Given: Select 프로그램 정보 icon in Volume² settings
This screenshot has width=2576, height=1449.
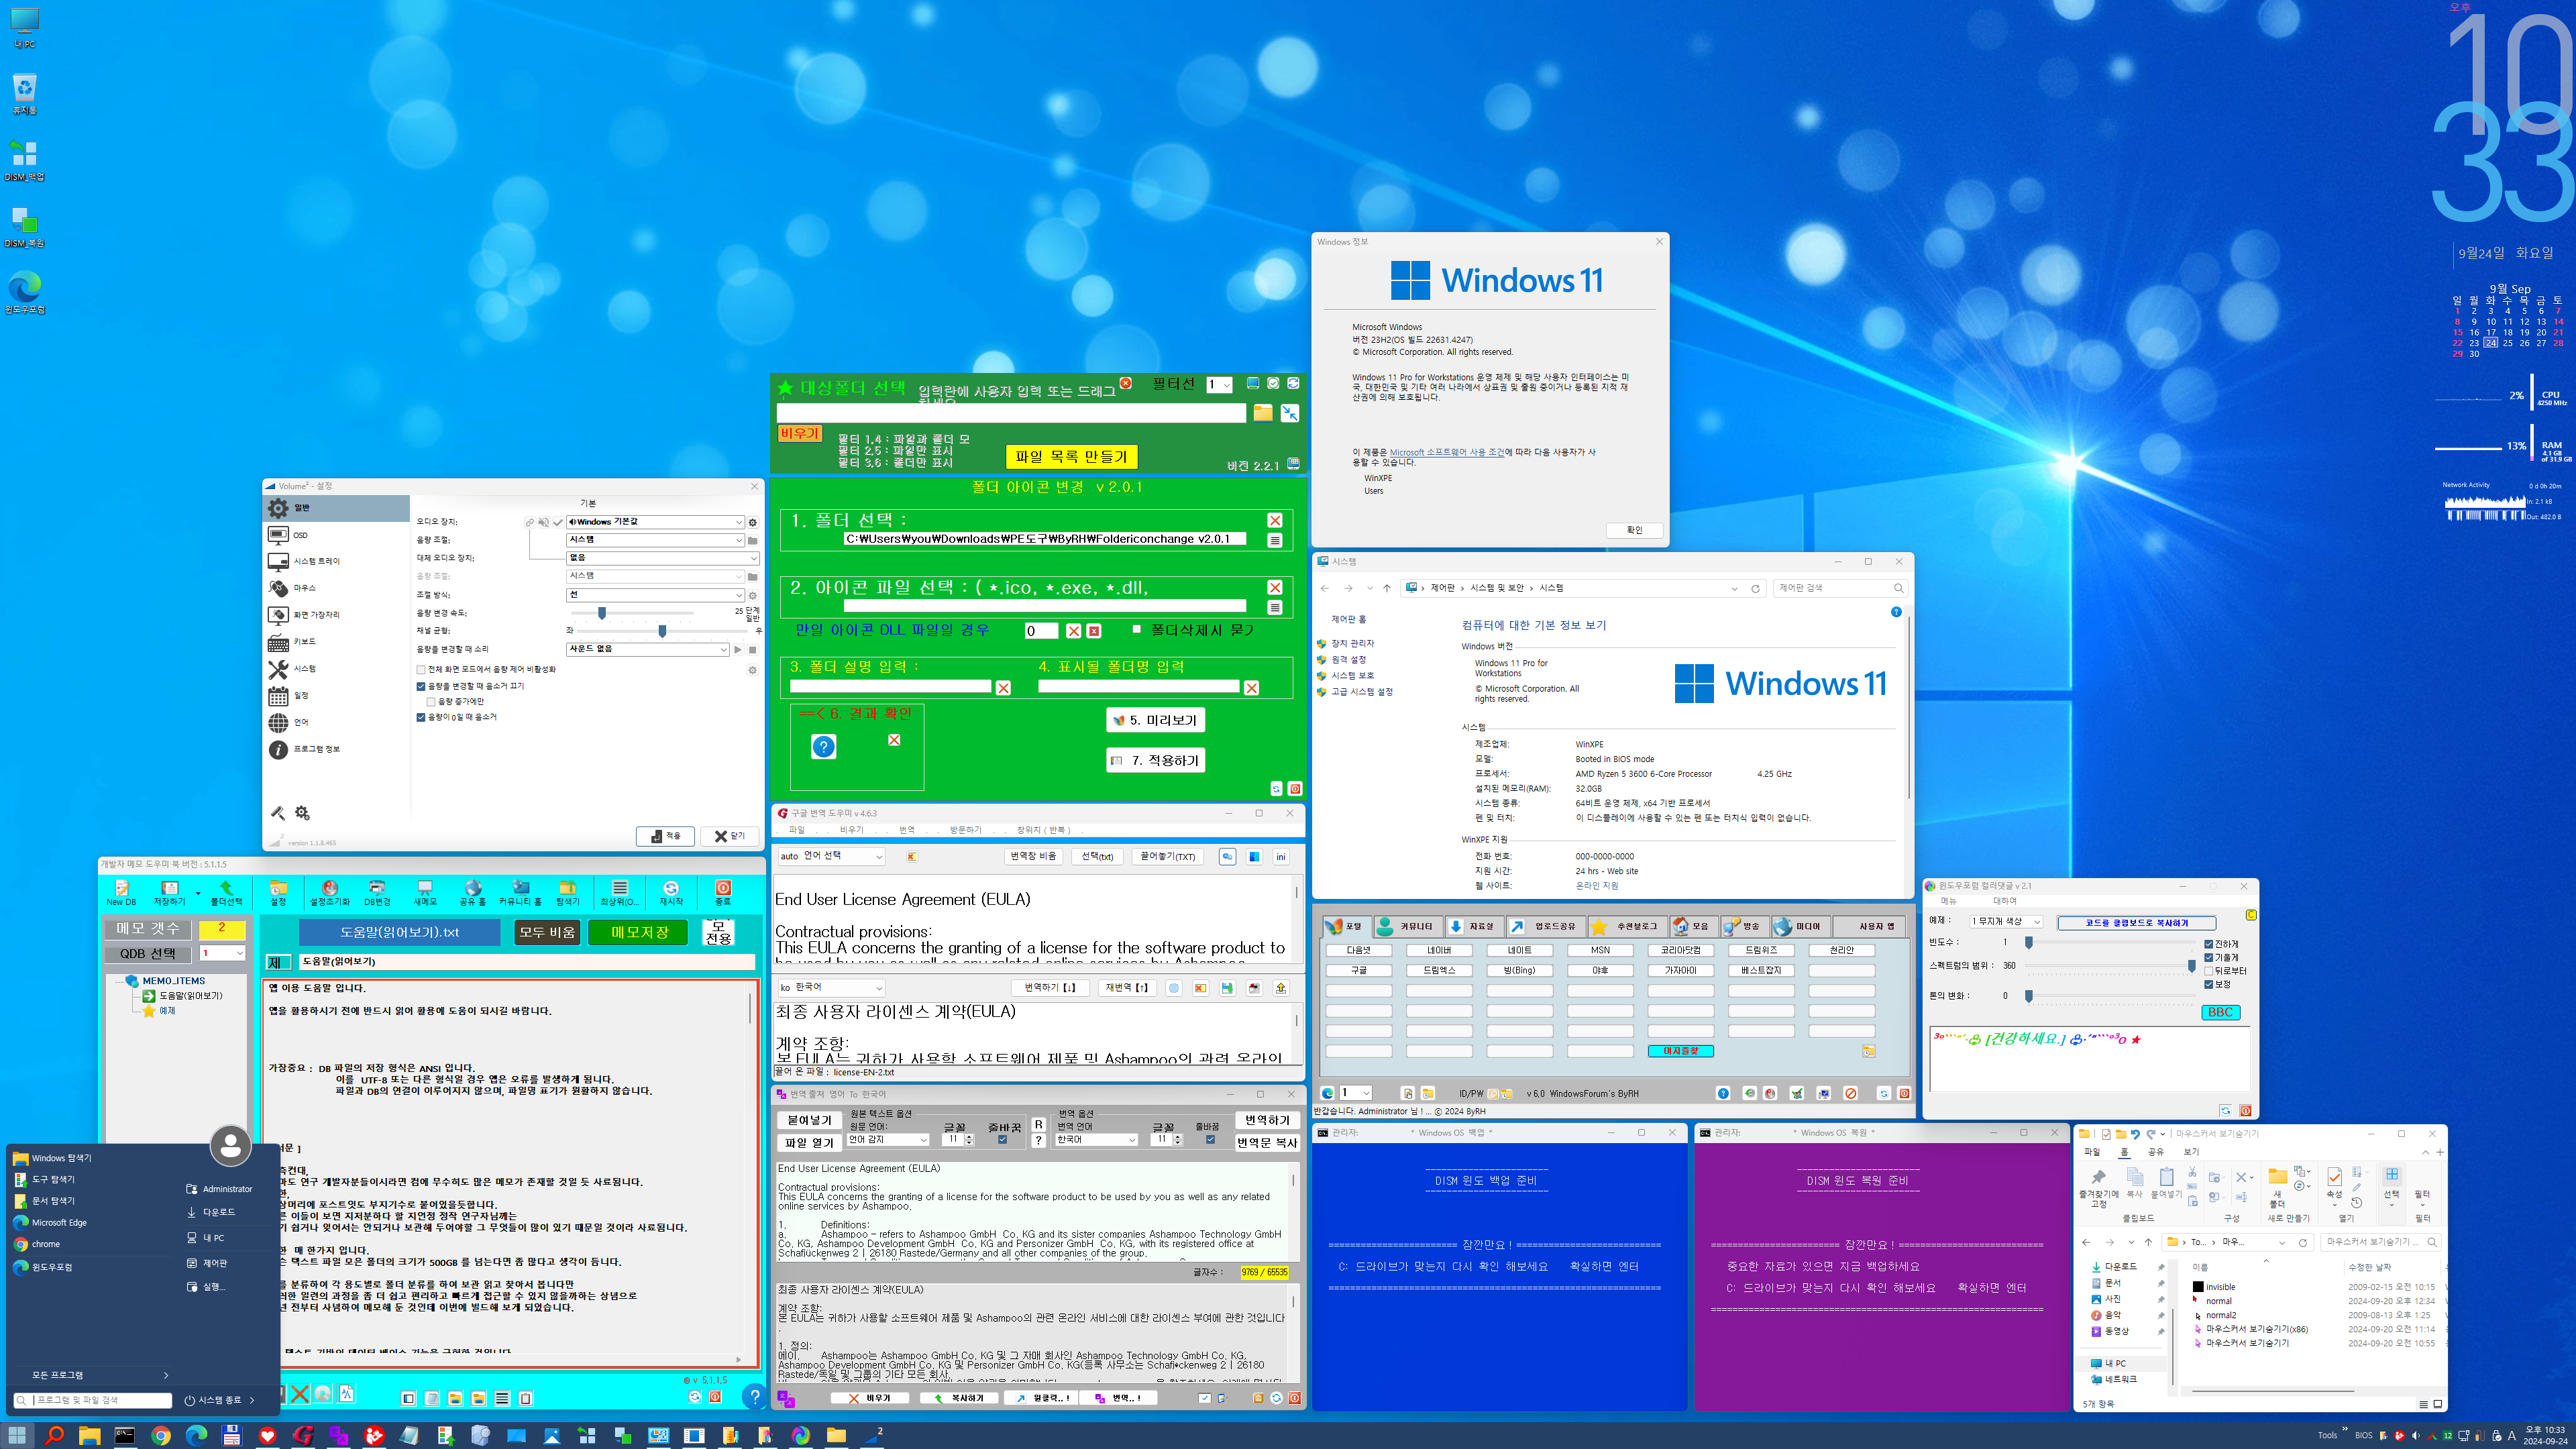Looking at the screenshot, I should (x=278, y=749).
